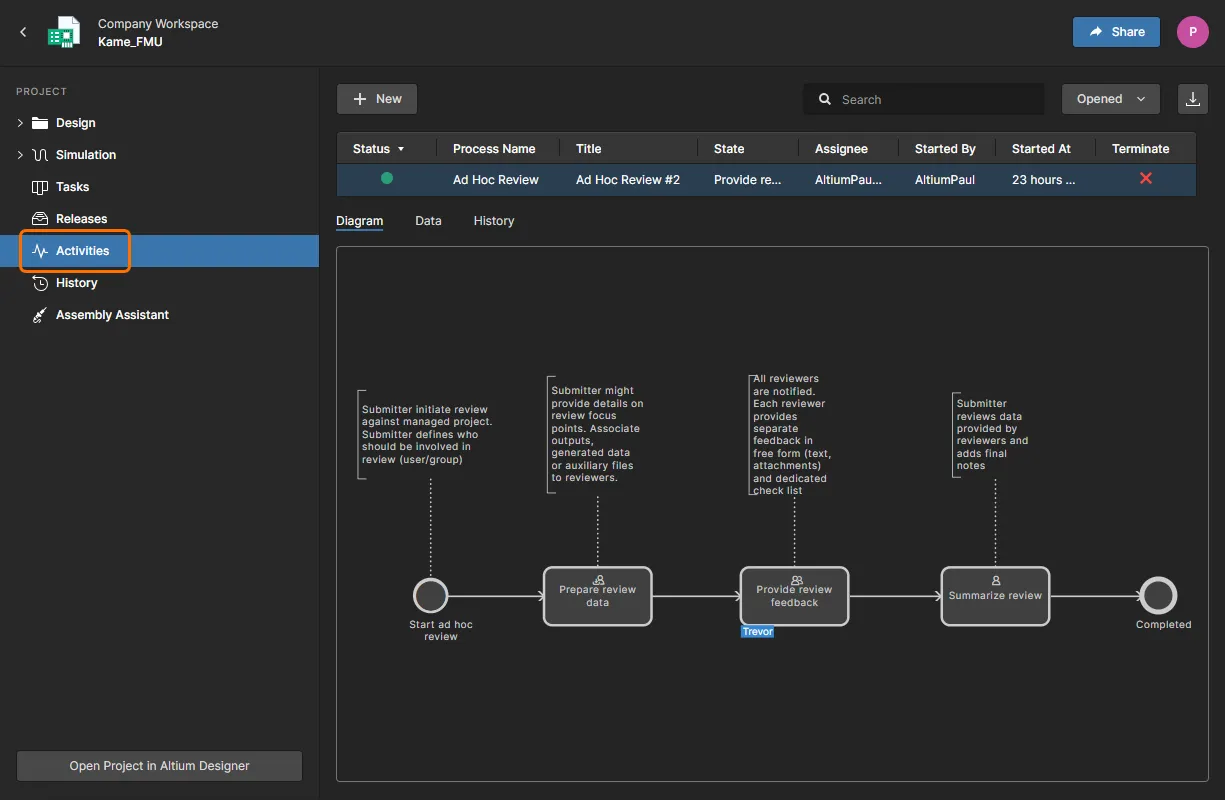This screenshot has height=800, width=1225.
Task: Open the Opened filter dropdown
Action: 1110,99
